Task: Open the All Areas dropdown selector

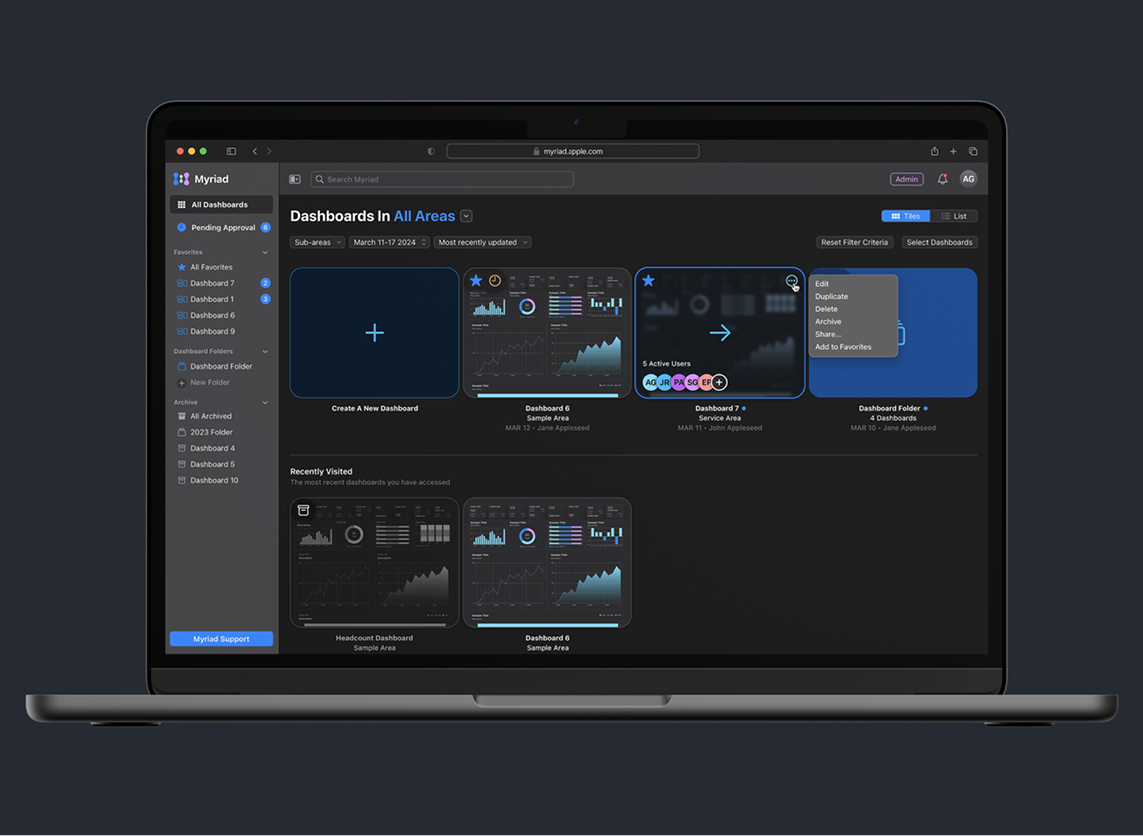Action: coord(465,215)
